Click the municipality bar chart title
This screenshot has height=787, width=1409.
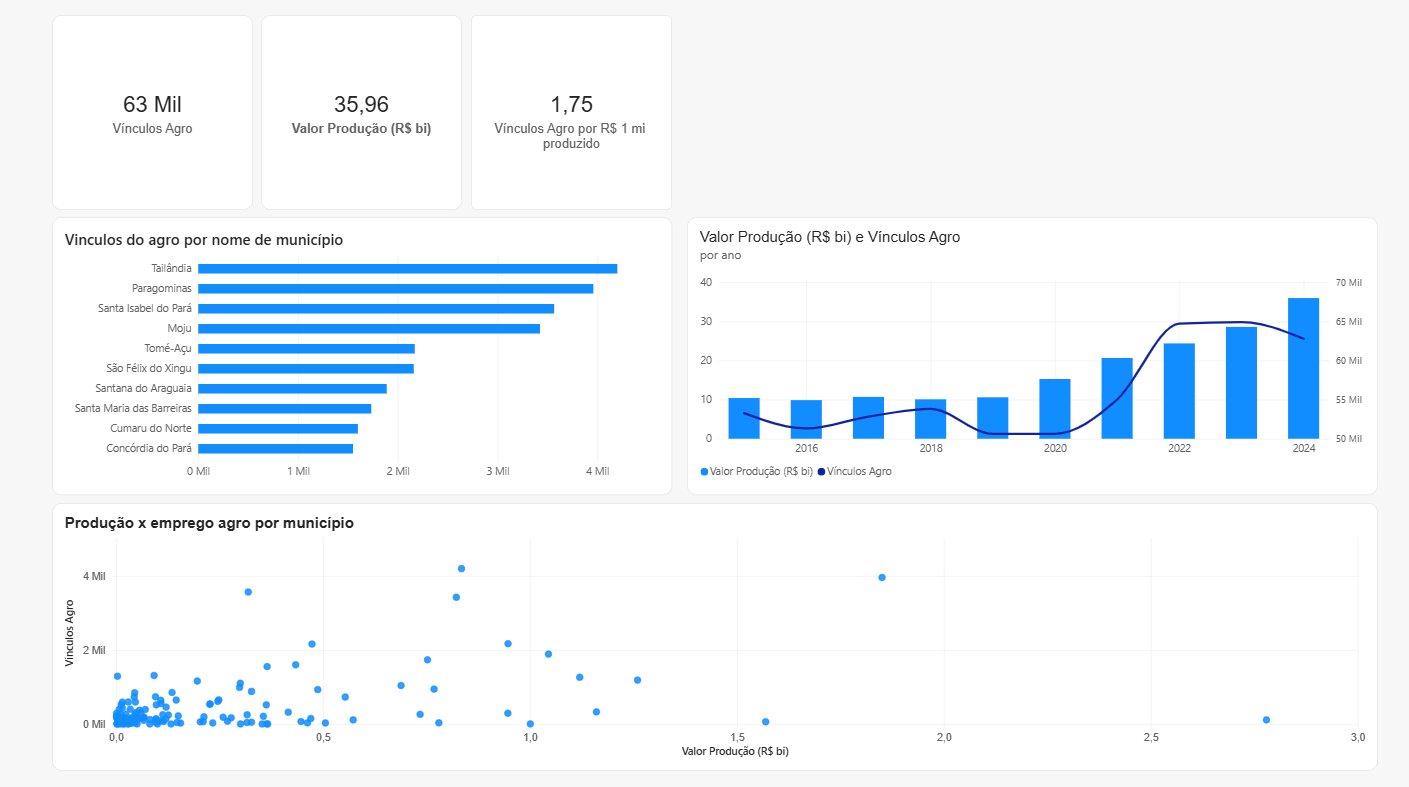(x=204, y=240)
